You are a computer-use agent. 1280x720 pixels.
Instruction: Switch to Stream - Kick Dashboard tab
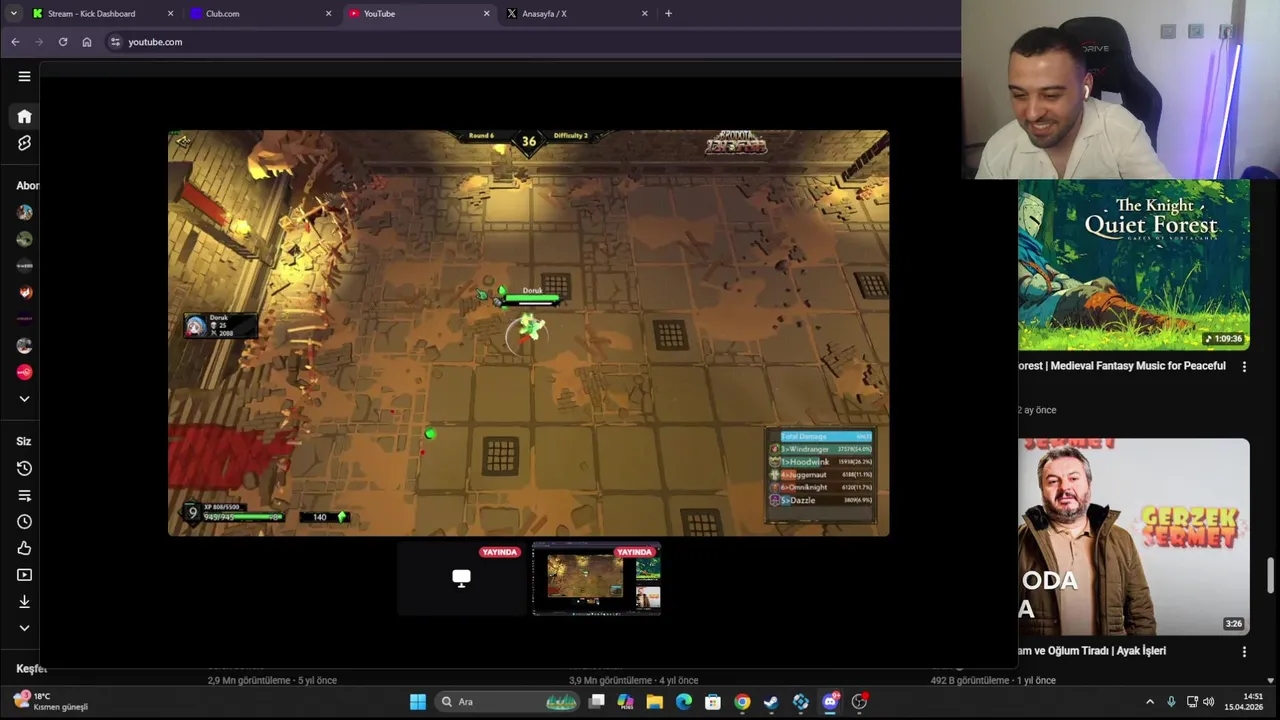[x=91, y=14]
